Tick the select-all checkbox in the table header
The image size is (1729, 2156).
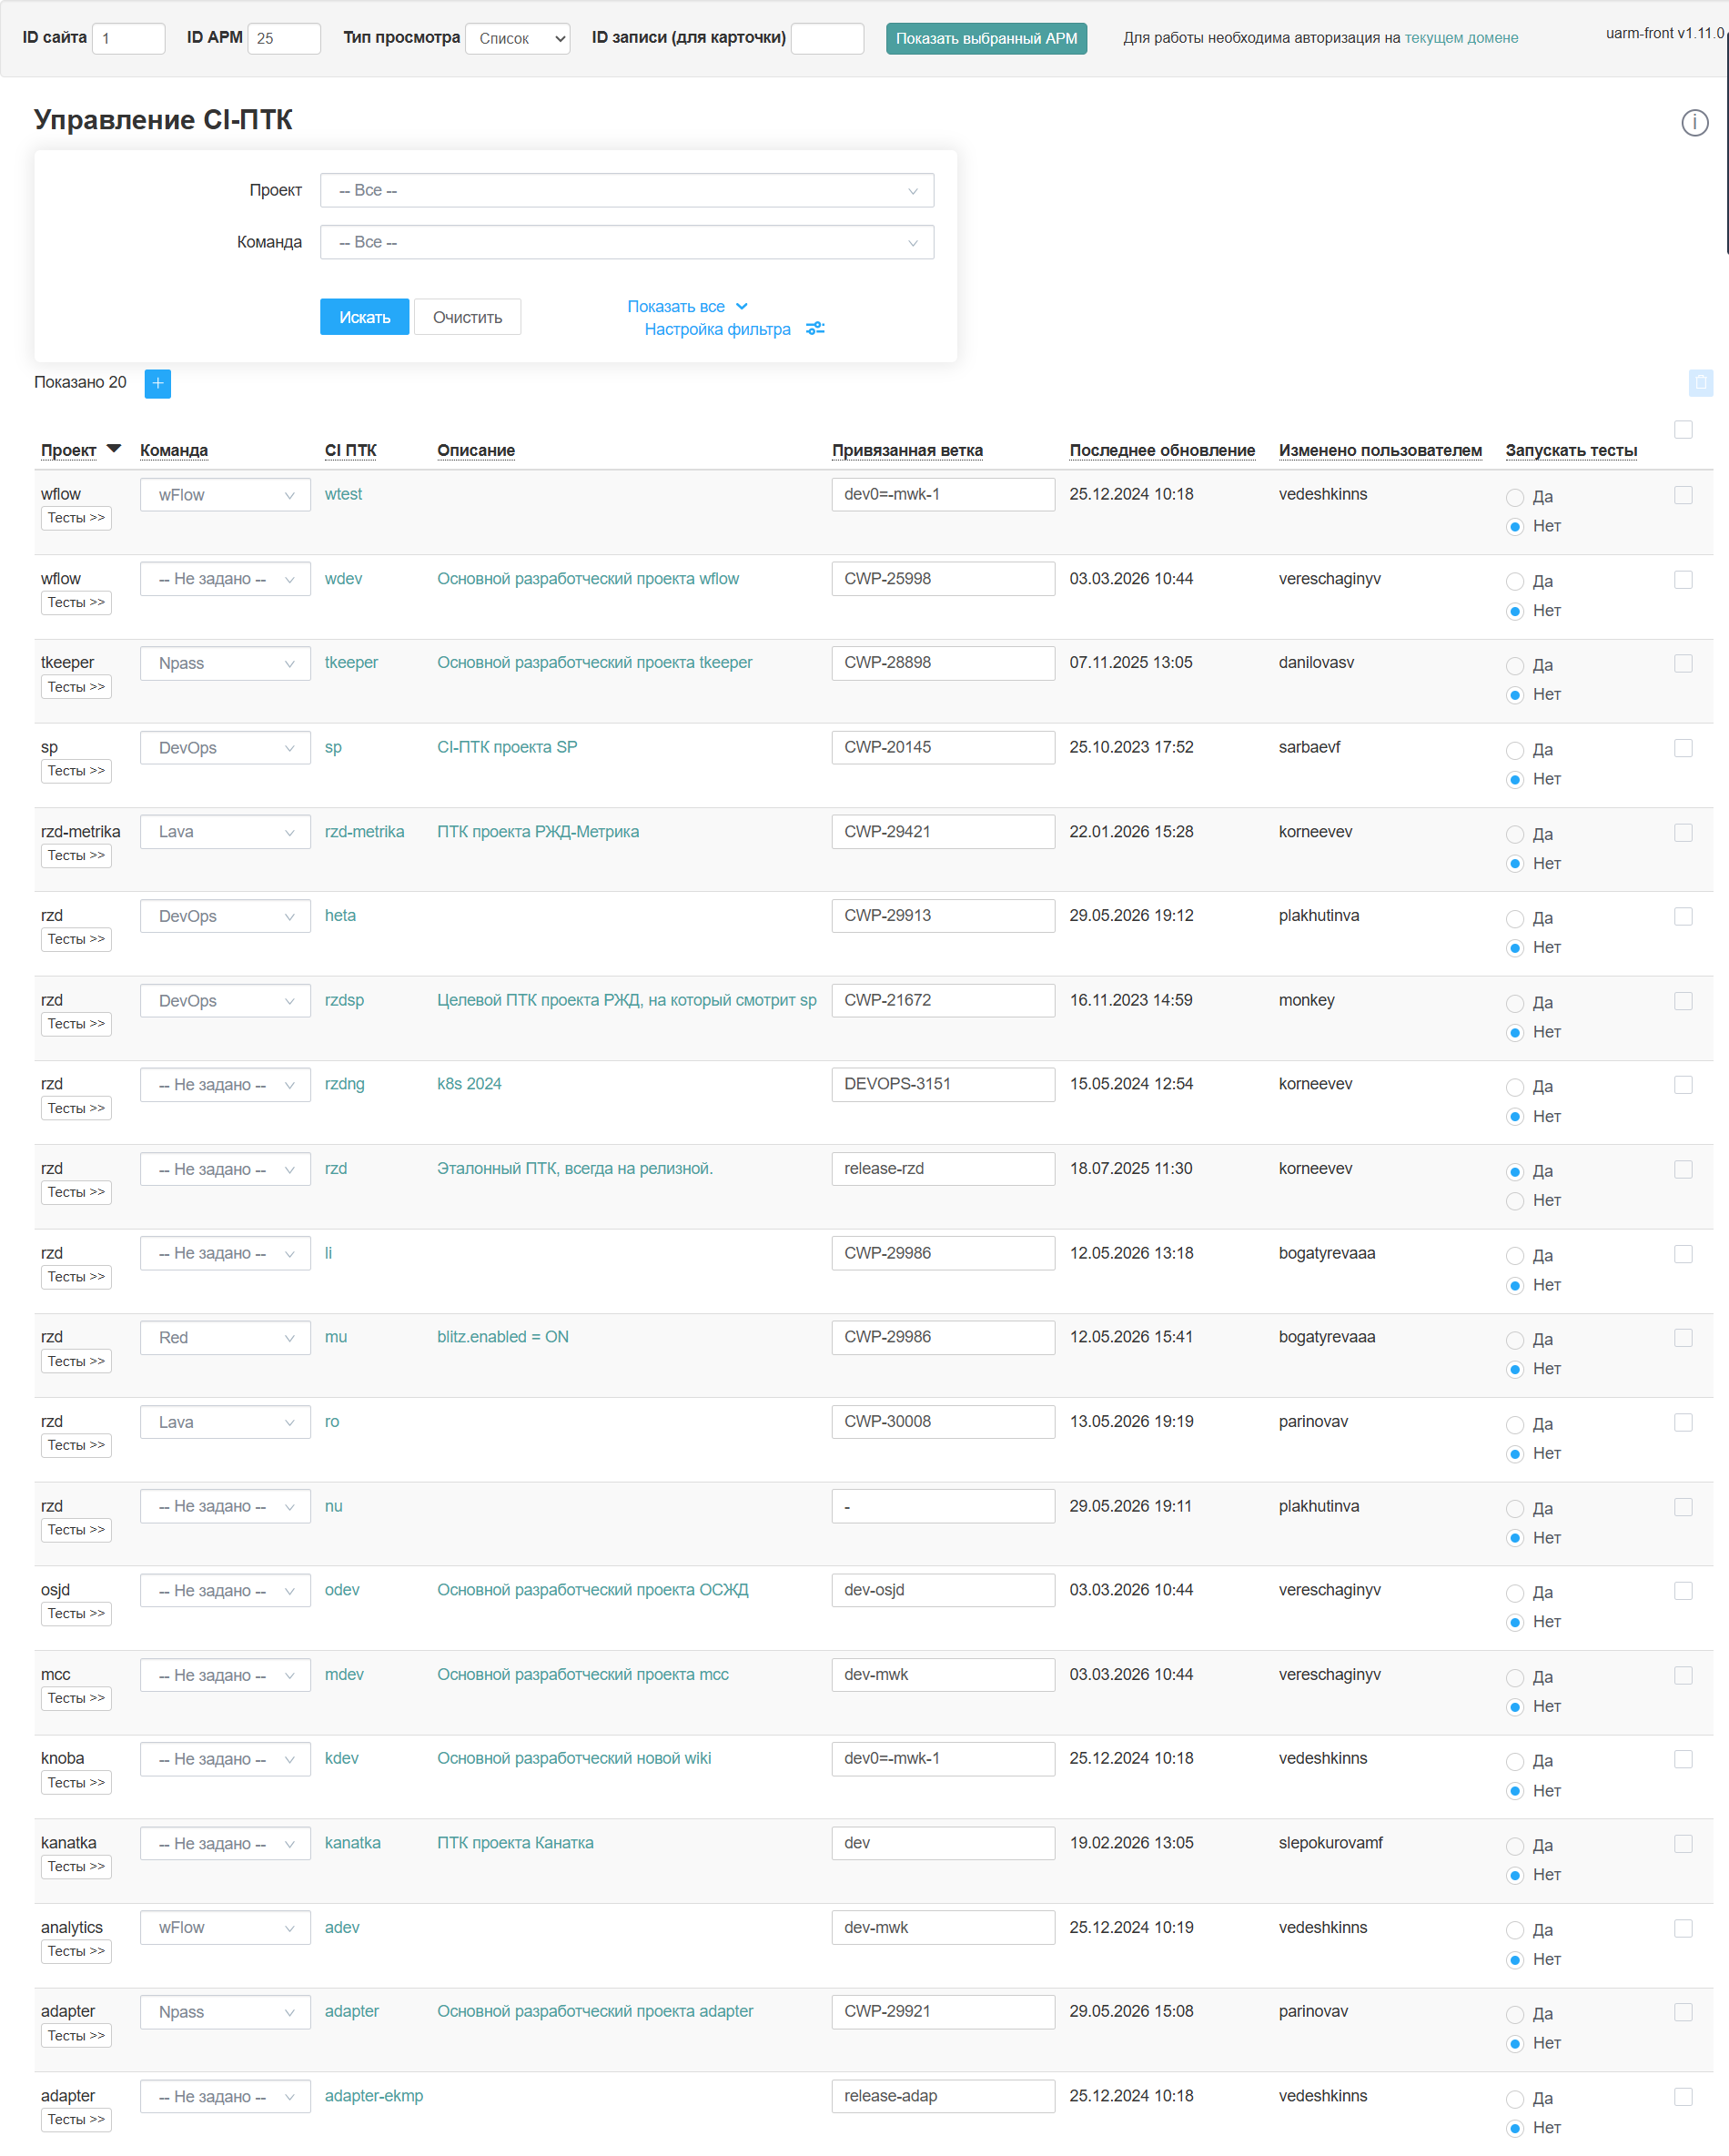tap(1683, 429)
